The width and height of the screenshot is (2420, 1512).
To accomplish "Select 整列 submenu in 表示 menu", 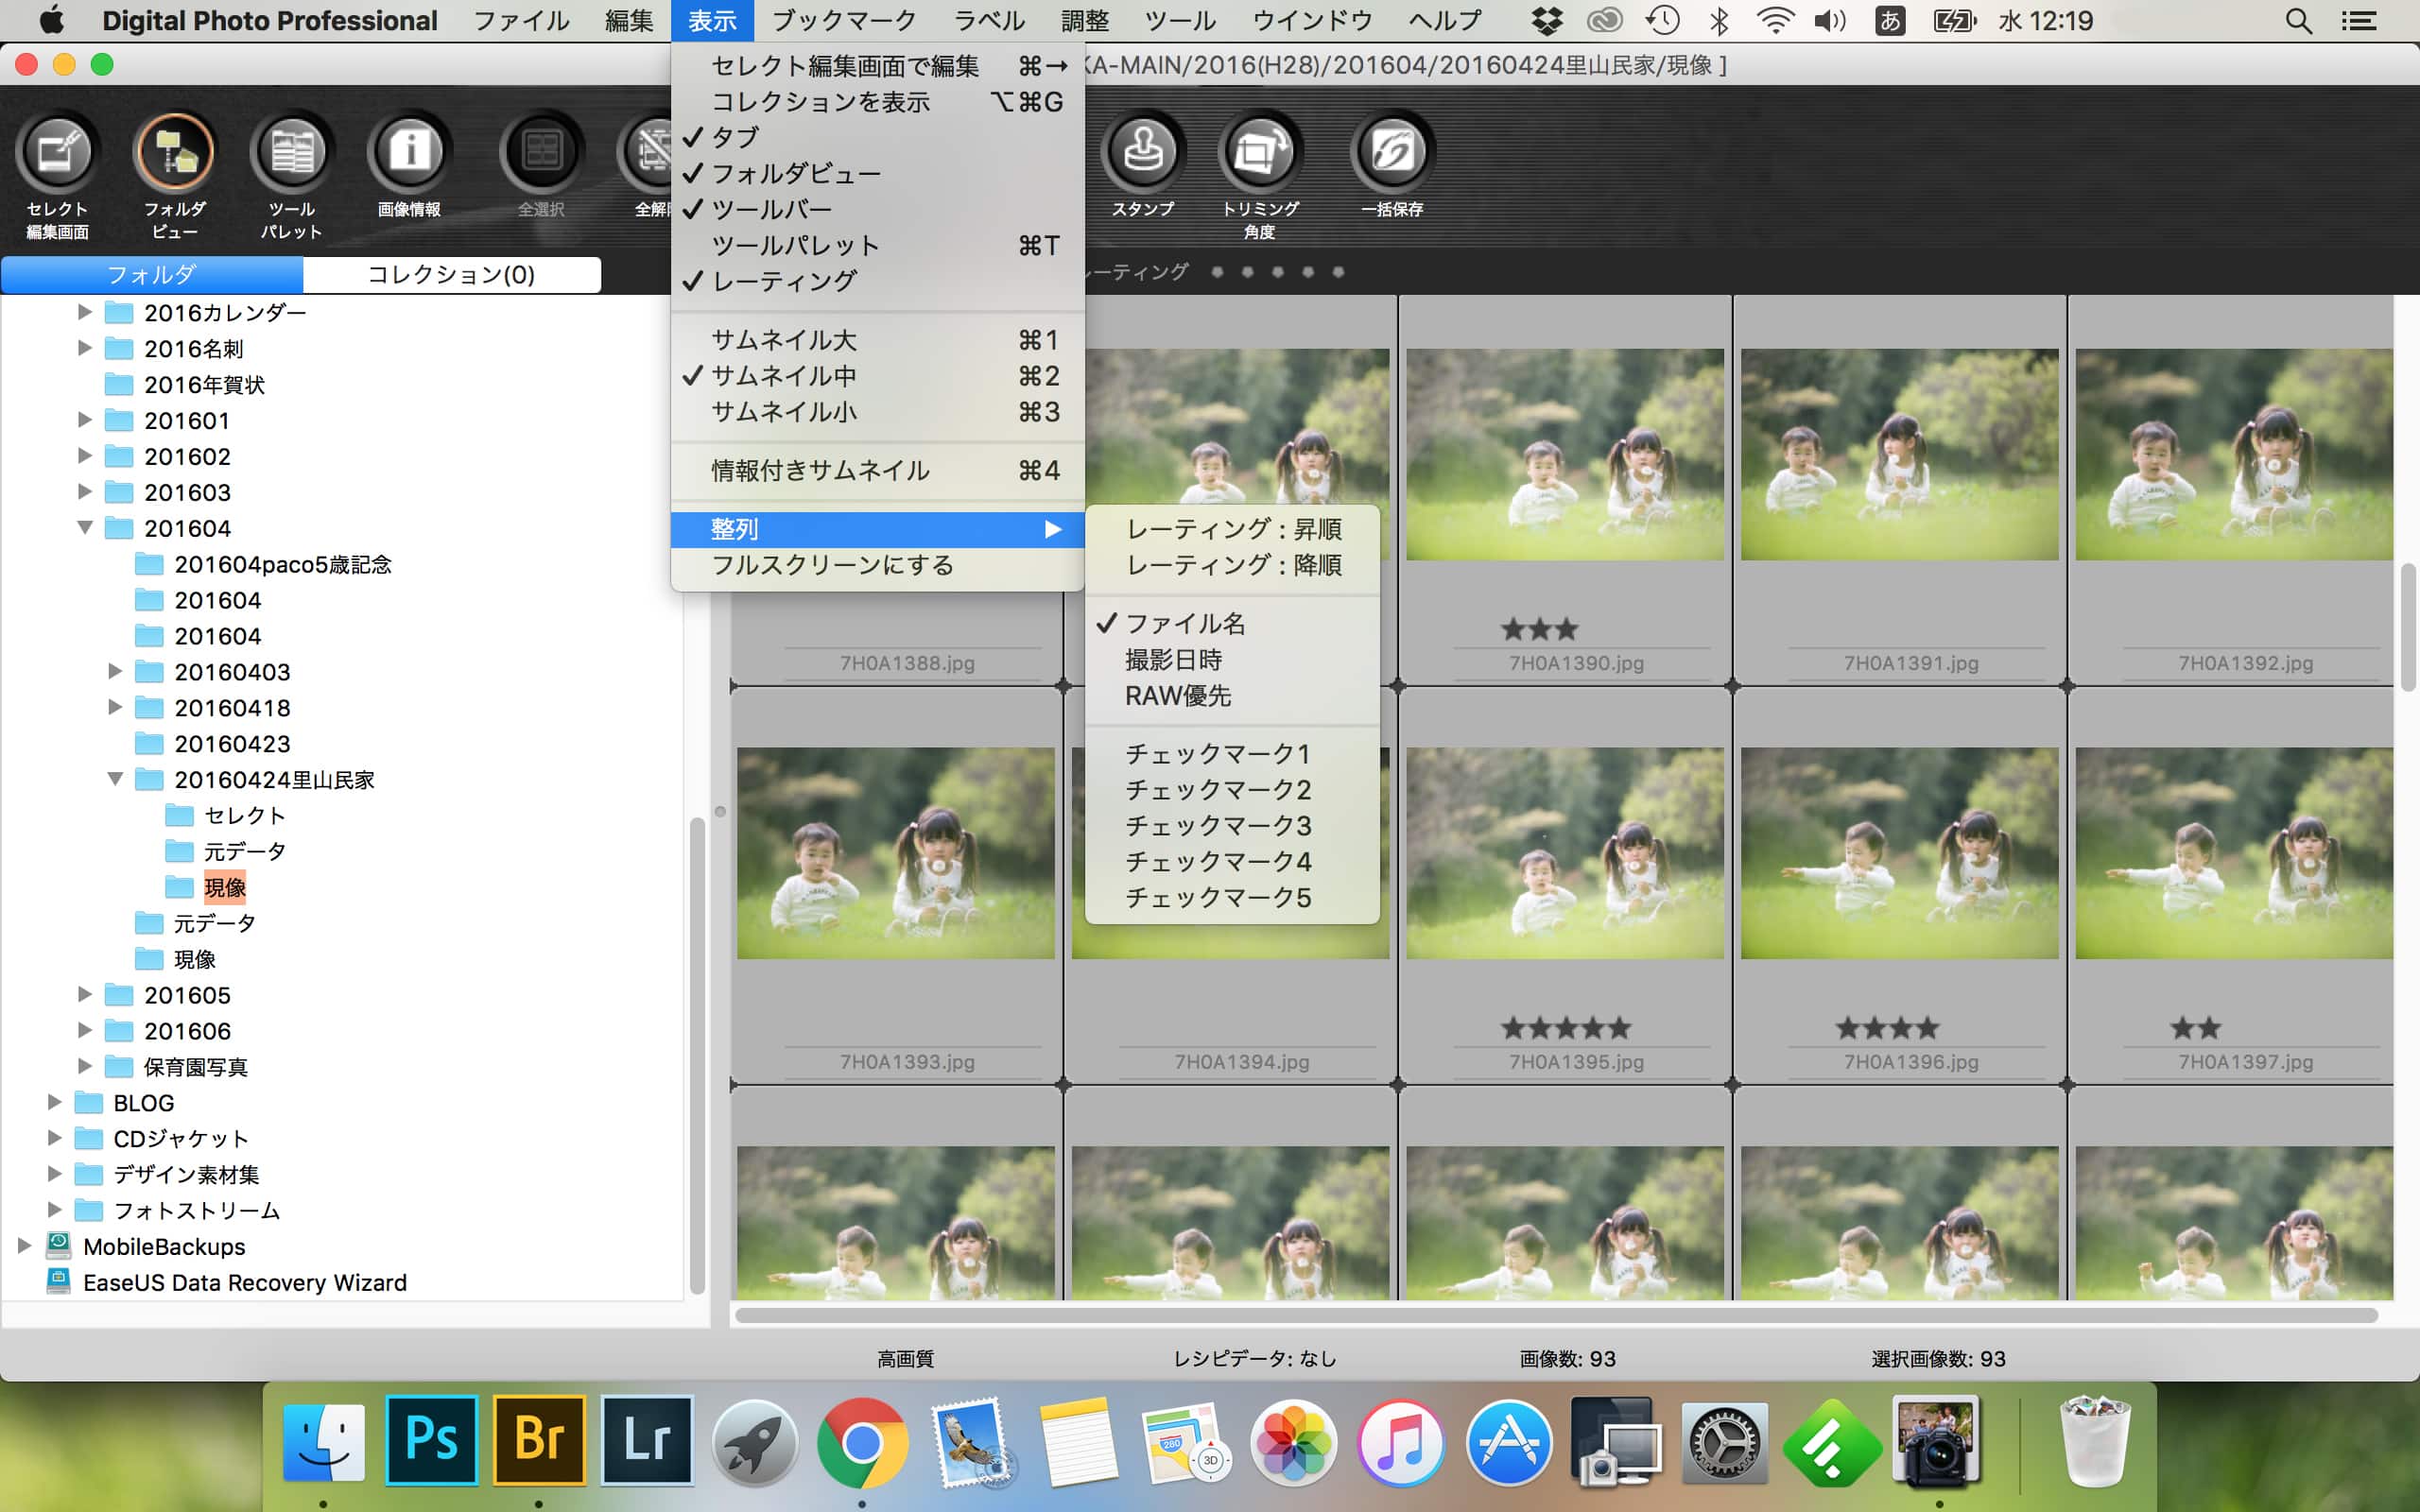I will pos(876,528).
